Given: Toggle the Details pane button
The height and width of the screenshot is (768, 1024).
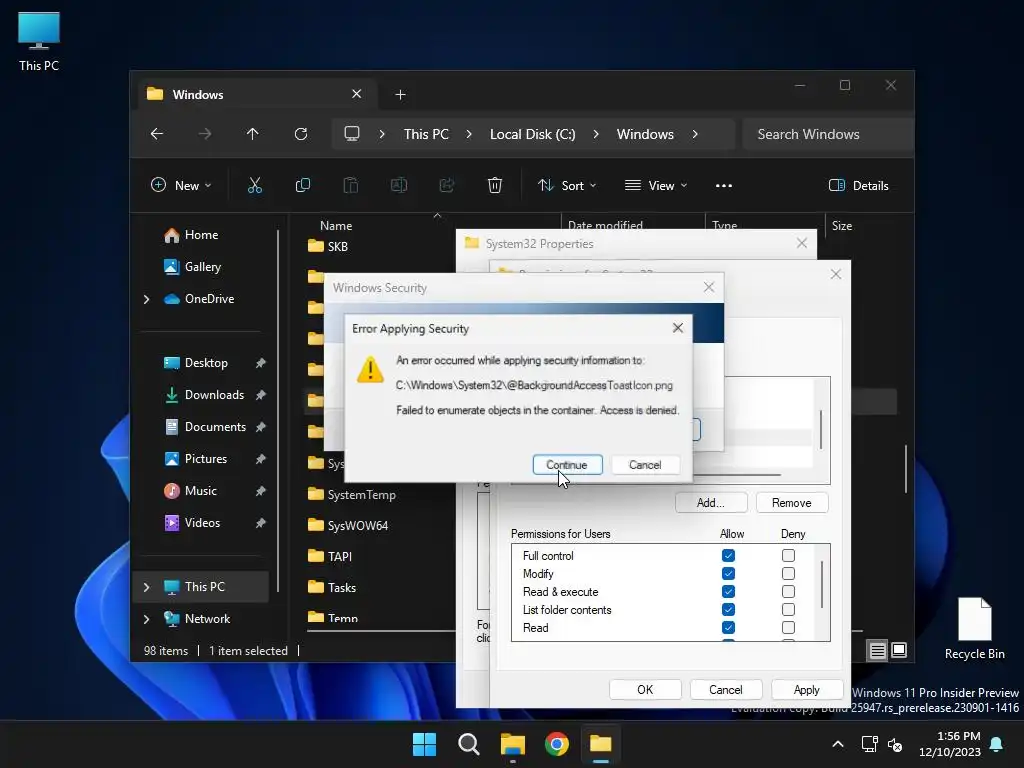Looking at the screenshot, I should [859, 185].
